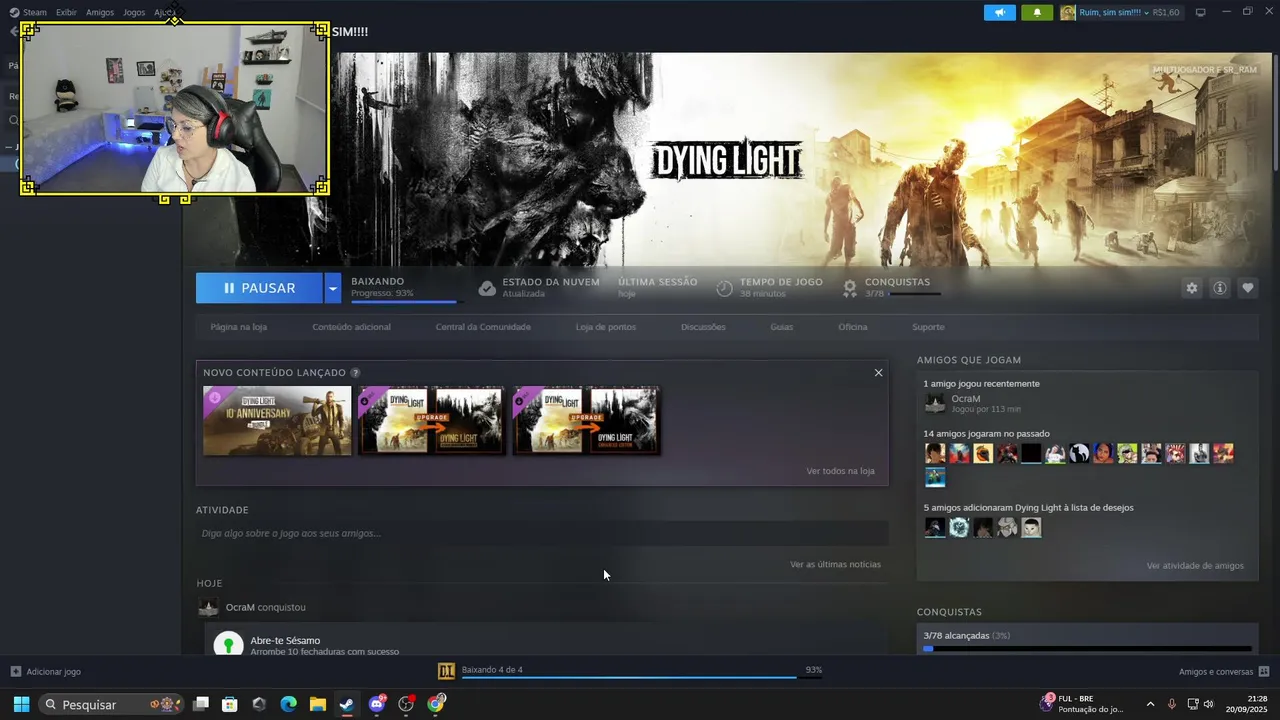This screenshot has height=720, width=1280.
Task: Click Adicionar jogo button
Action: tap(45, 671)
